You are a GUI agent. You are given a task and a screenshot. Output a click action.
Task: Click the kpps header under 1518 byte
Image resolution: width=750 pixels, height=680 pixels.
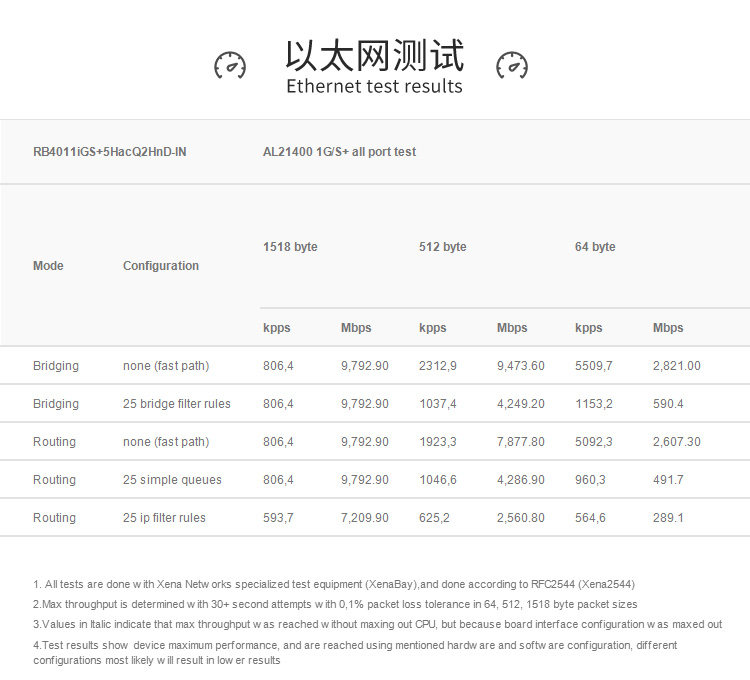coord(276,328)
